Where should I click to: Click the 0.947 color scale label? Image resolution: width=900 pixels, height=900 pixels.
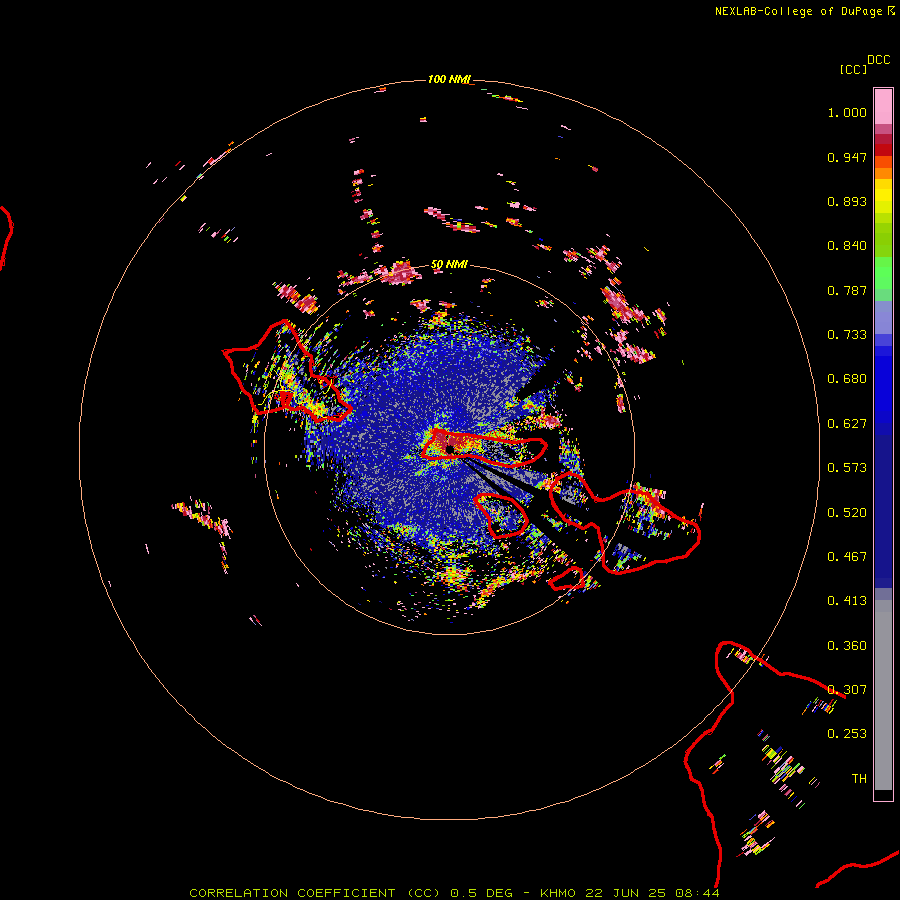pyautogui.click(x=847, y=157)
